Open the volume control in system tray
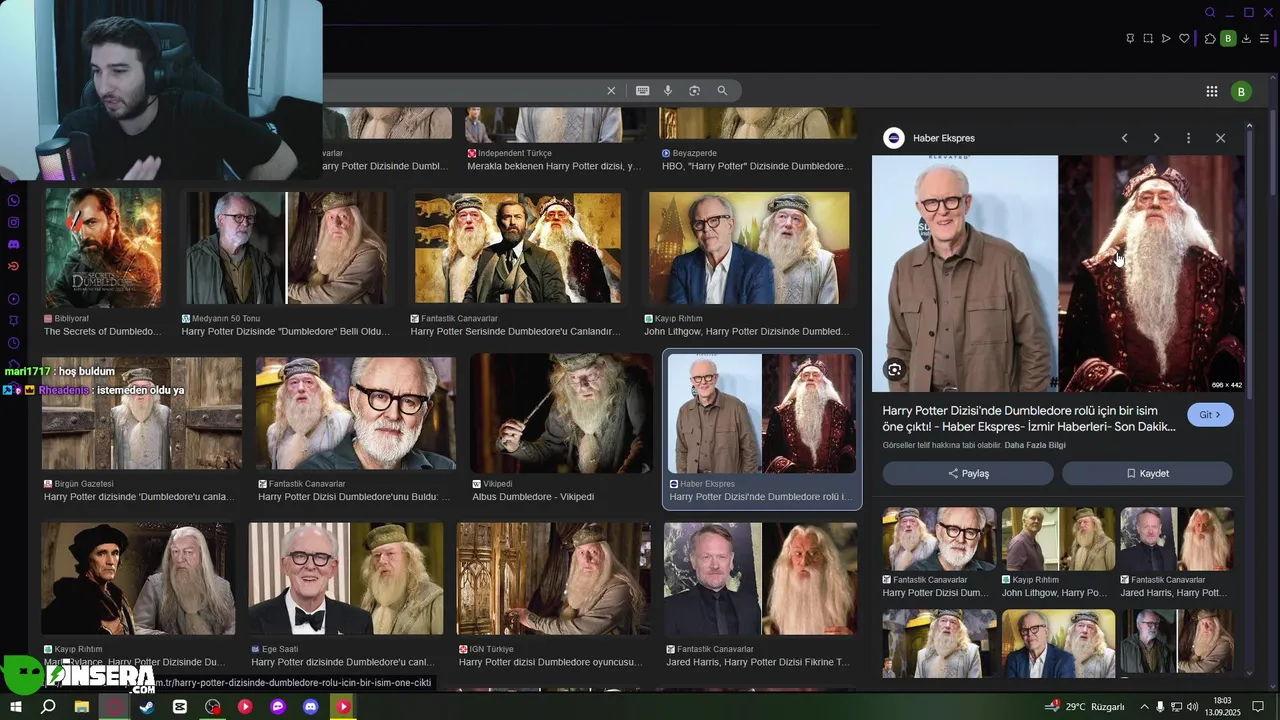The image size is (1280, 720). (1192, 706)
